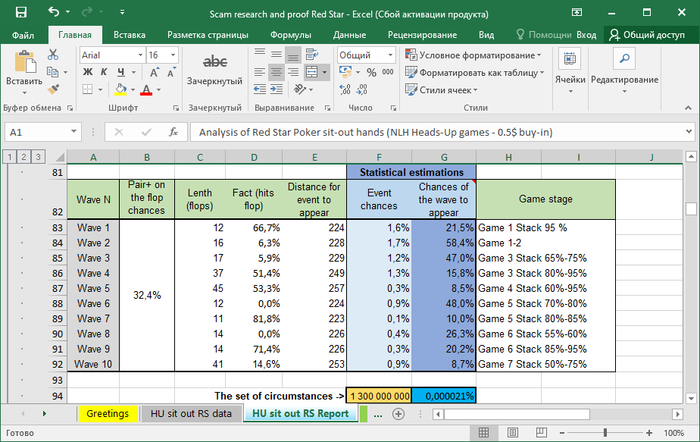Collapse the ribbon with the chevron
This screenshot has width=700, height=442.
[x=688, y=108]
